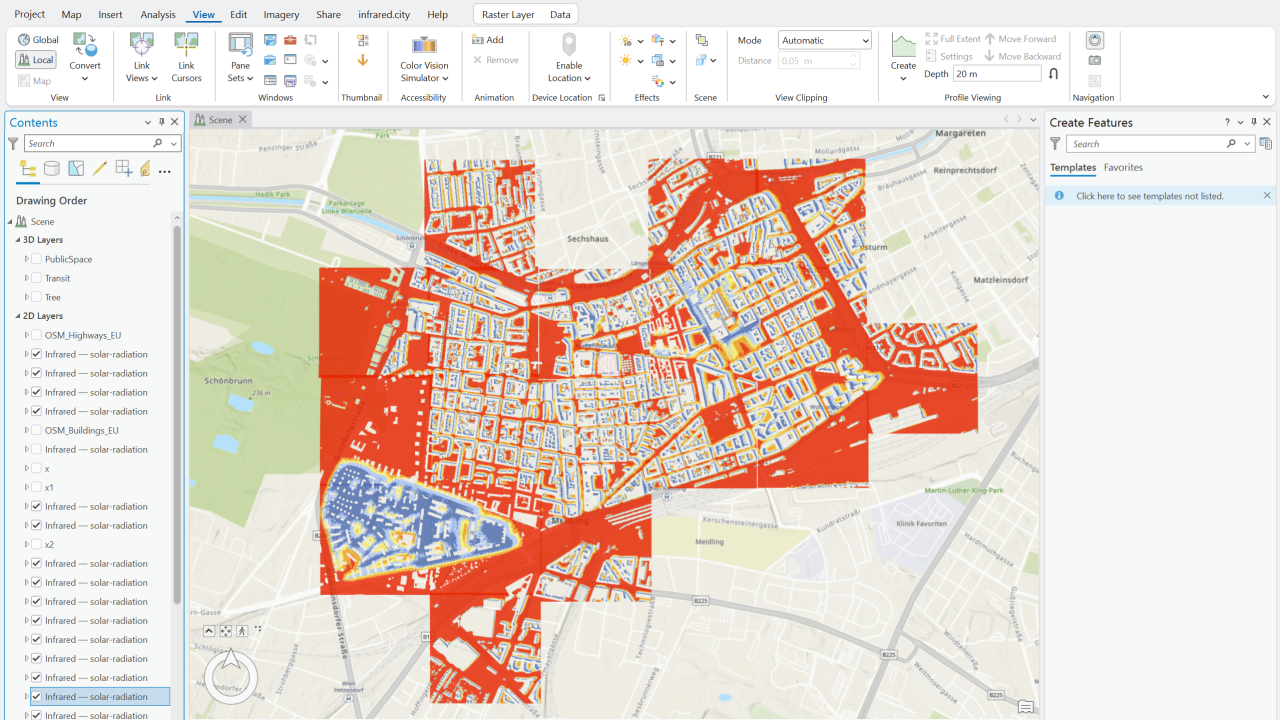
Task: Click the Catalog toolbox icon in the Windows group
Action: coord(290,40)
